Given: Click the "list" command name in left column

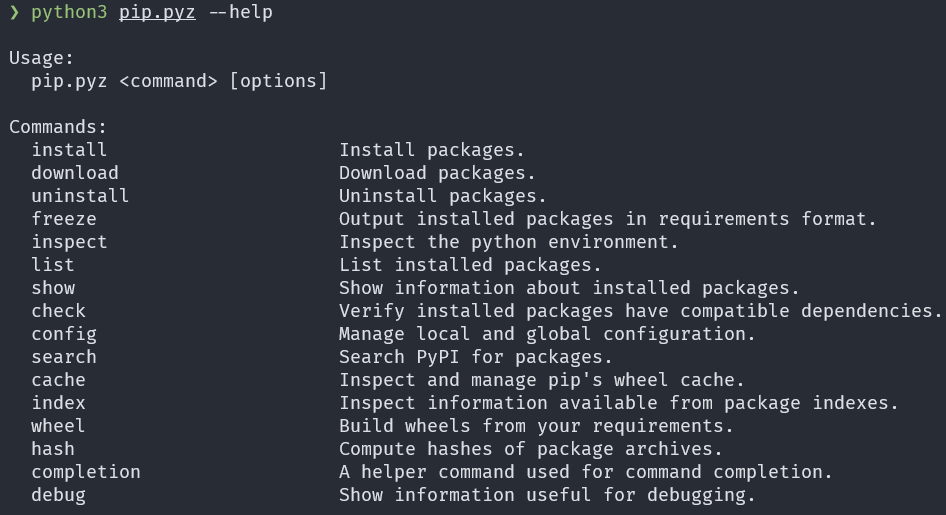Looking at the screenshot, I should 53,265.
